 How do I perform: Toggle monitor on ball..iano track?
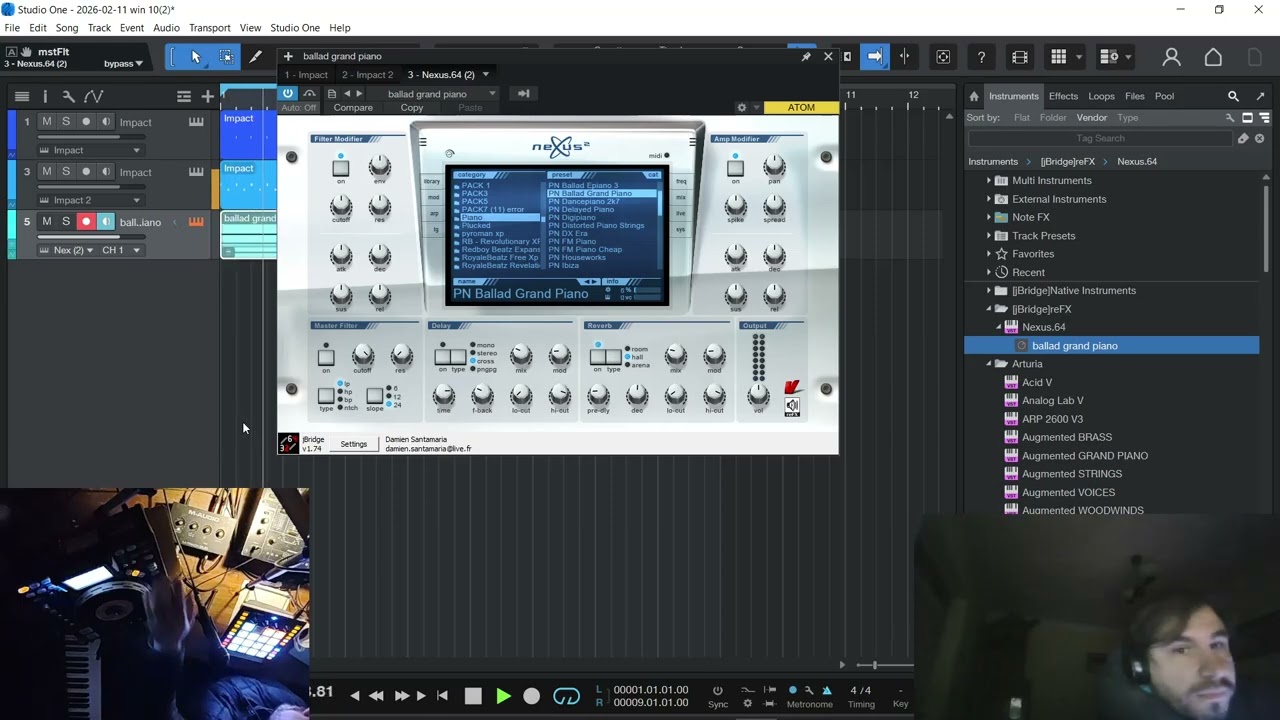click(x=106, y=222)
